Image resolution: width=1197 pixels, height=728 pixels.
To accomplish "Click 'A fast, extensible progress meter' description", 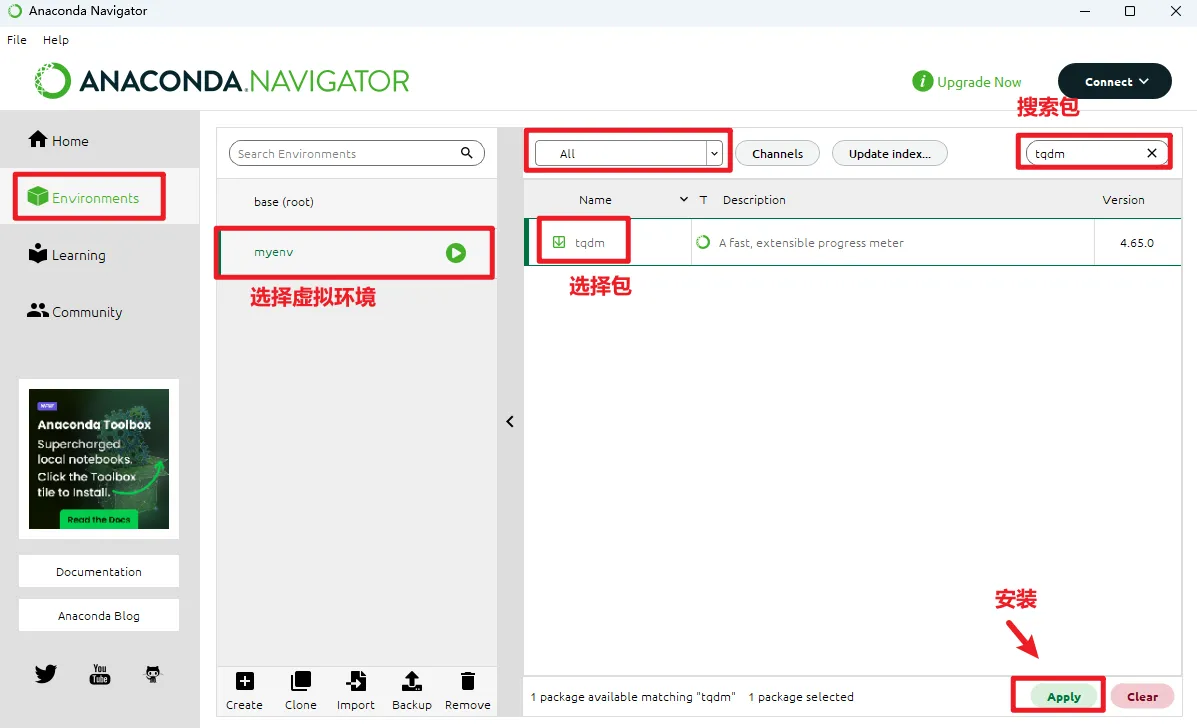I will [811, 243].
